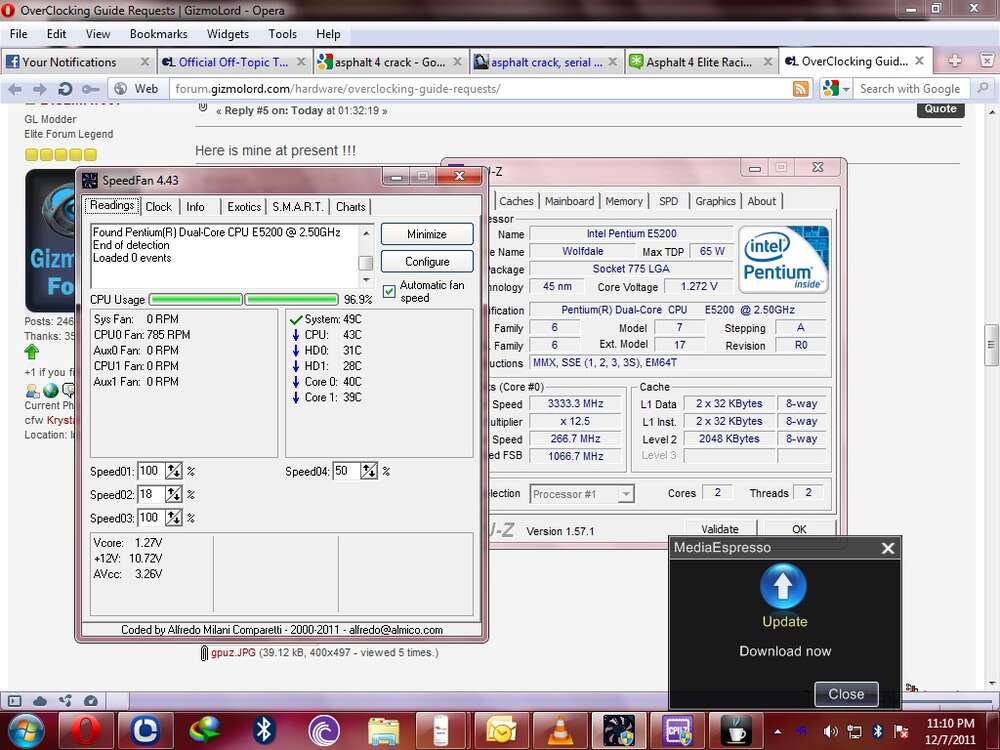Open the CPU-Z Graphics tab
Image resolution: width=1000 pixels, height=750 pixels.
pos(715,201)
